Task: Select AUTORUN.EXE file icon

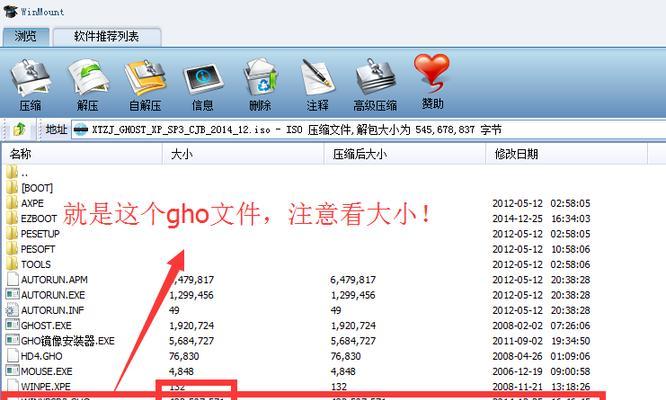Action: click(x=12, y=294)
